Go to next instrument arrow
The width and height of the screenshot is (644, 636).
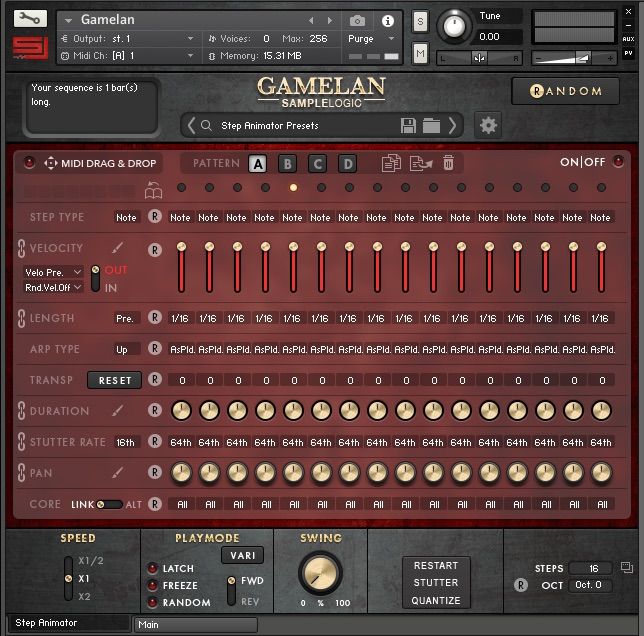point(329,20)
